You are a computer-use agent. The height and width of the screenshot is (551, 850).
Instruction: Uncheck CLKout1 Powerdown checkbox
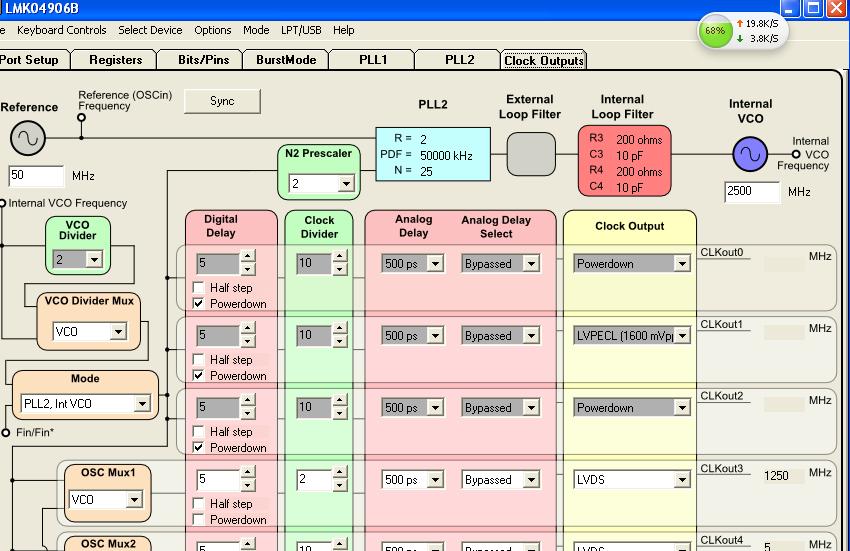coord(198,376)
